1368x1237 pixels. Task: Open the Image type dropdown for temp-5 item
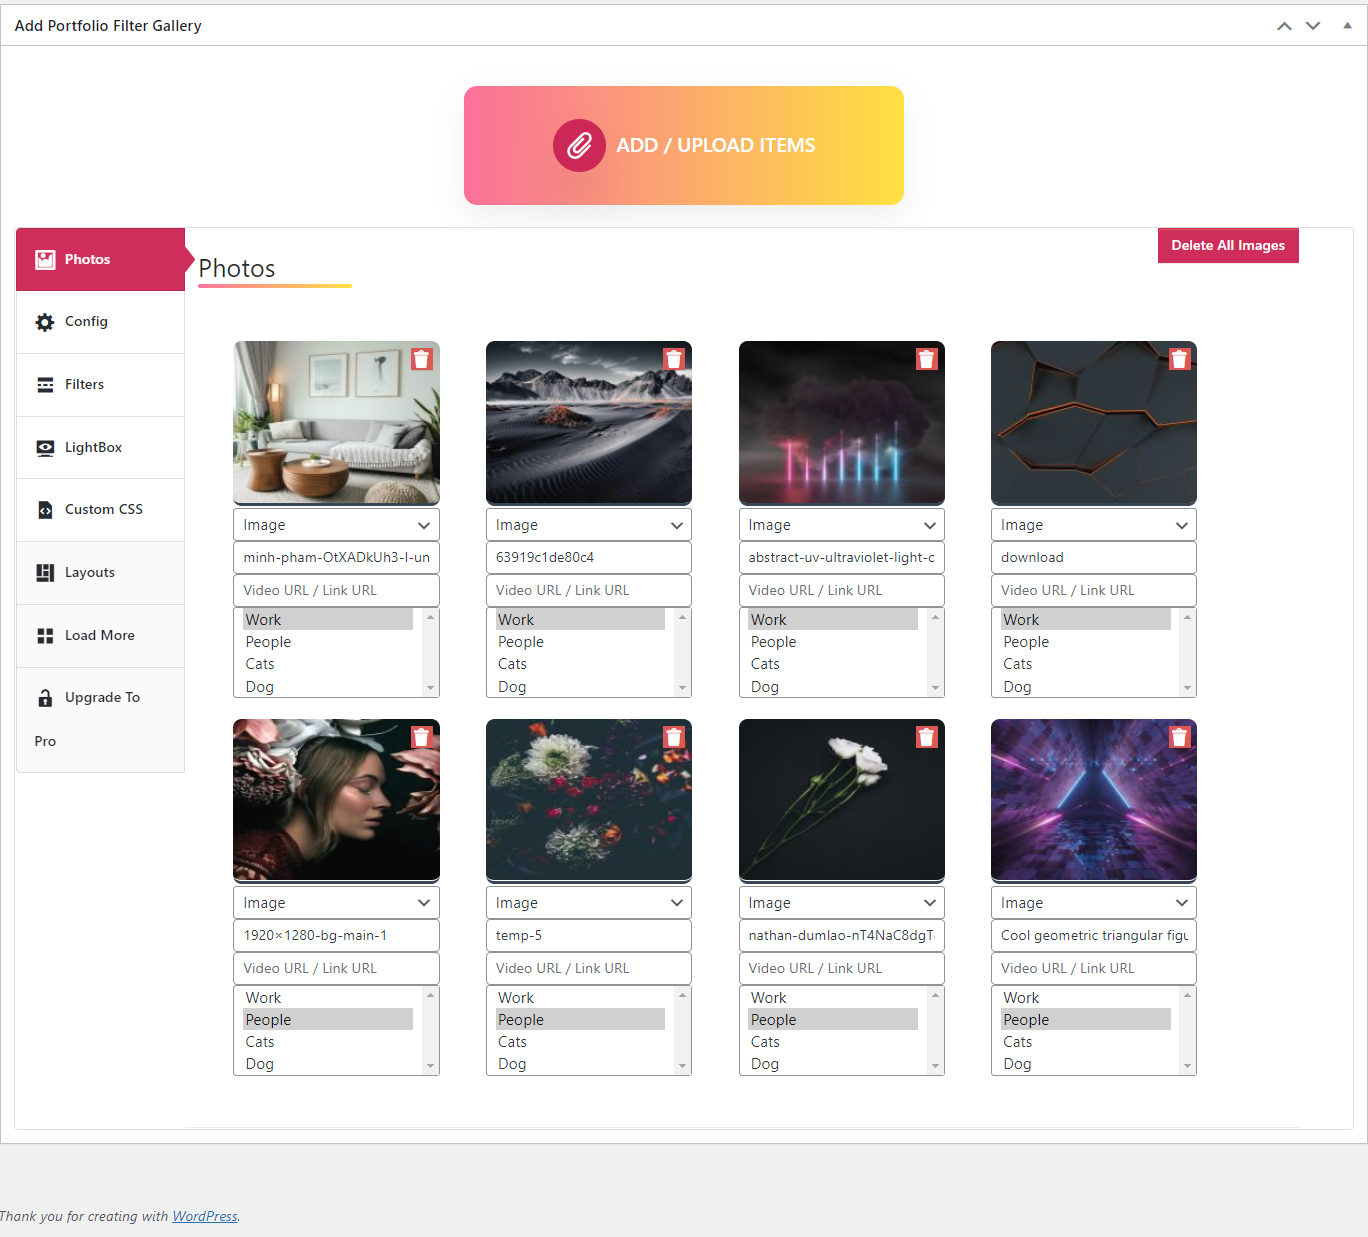coord(589,903)
